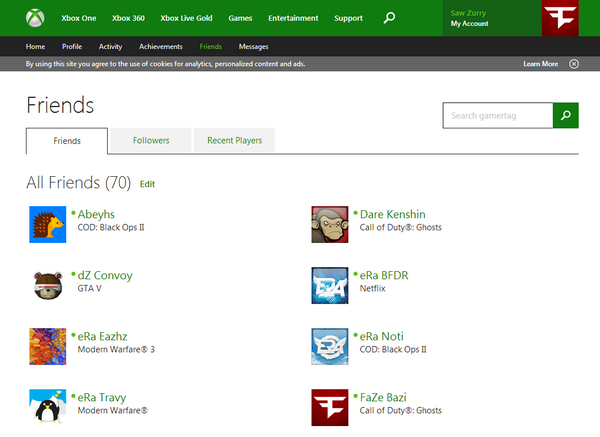Switch to the Followers tab
Image resolution: width=600 pixels, height=437 pixels.
pos(151,140)
